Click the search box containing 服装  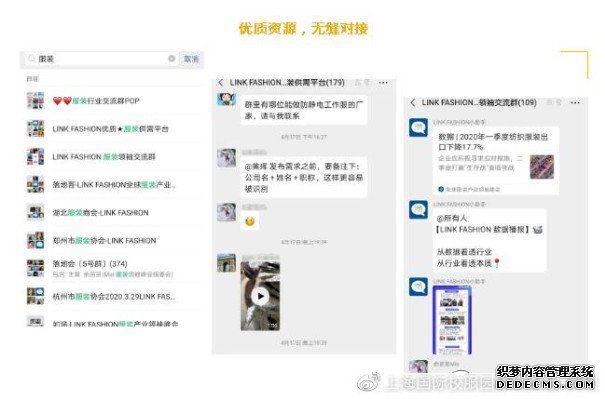point(100,59)
